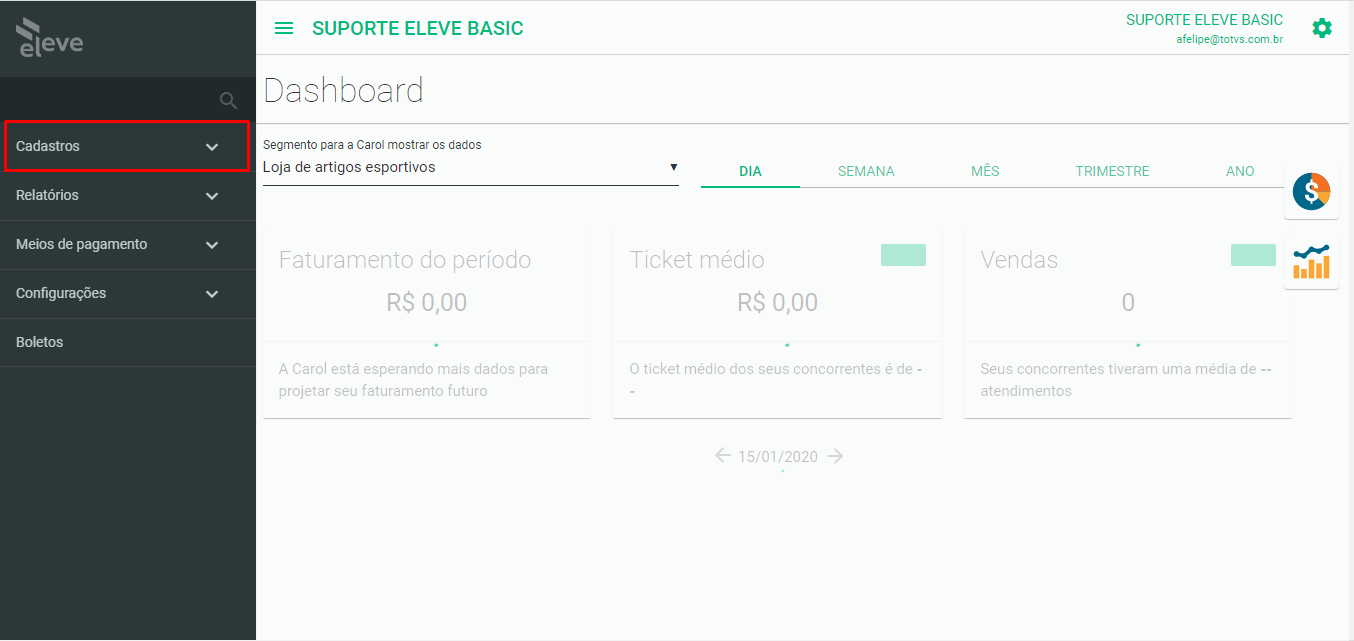
Task: Go to next date with right arrow
Action: click(x=835, y=456)
